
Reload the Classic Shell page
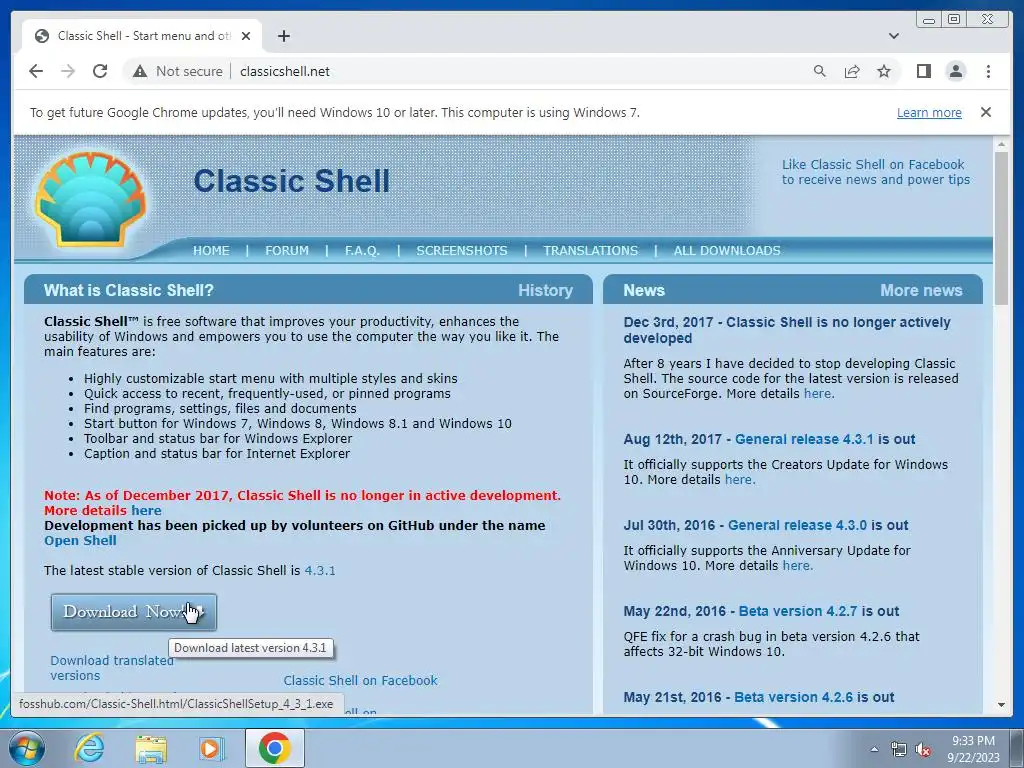[x=100, y=71]
